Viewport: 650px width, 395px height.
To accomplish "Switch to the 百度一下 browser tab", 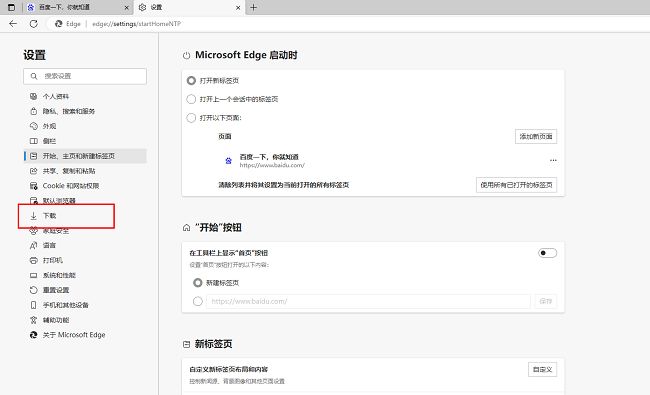I will pyautogui.click(x=77, y=7).
